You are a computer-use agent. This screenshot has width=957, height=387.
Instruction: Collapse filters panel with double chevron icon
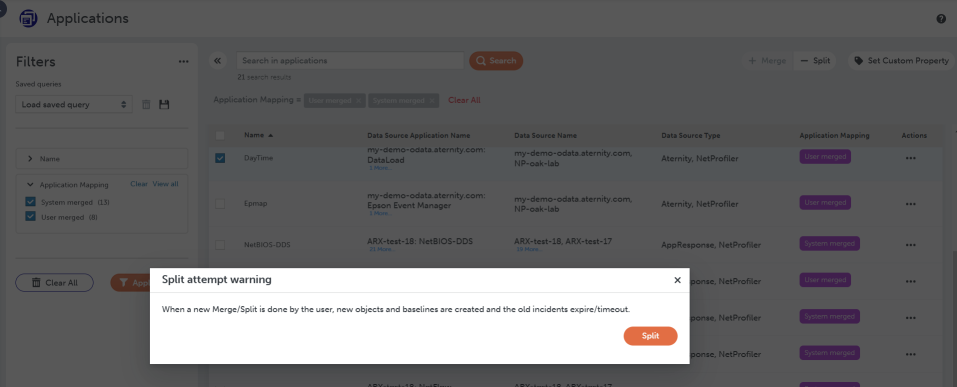pos(218,60)
